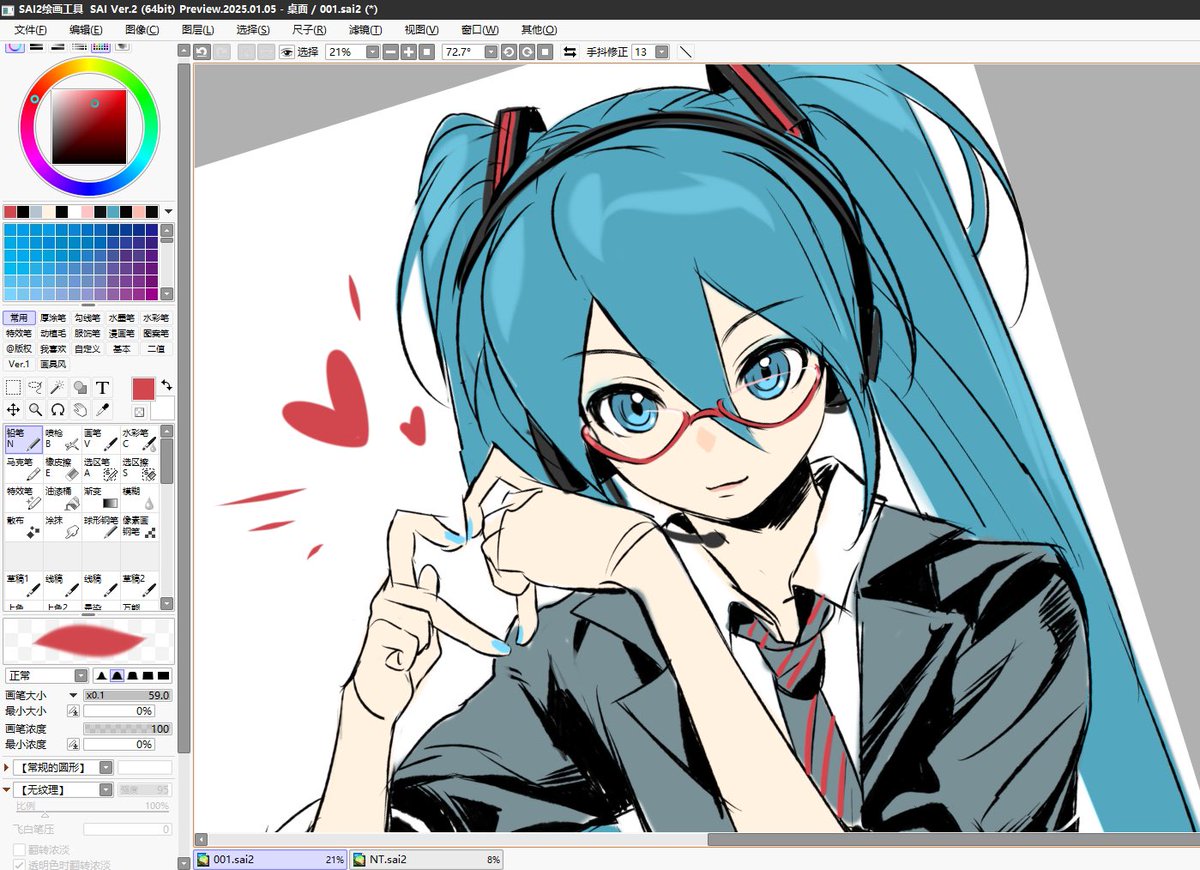Toggle the 翻转浓淡 checkbox
Screen dimensions: 1200x870
coord(19,849)
